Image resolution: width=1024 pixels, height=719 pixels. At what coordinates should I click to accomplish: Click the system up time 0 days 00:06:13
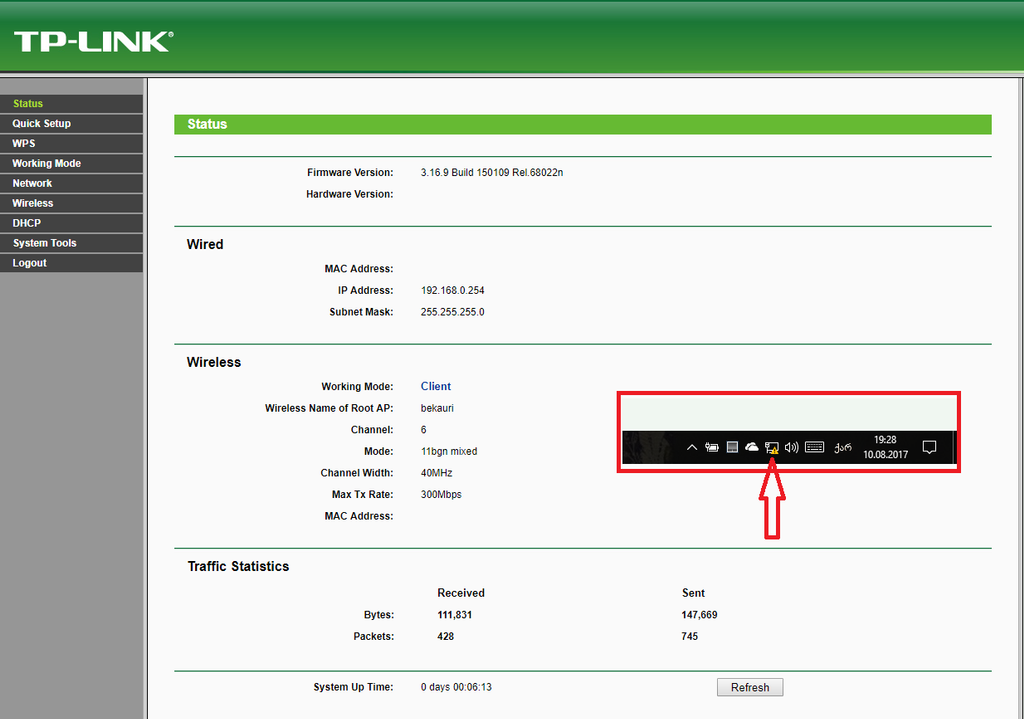(456, 687)
